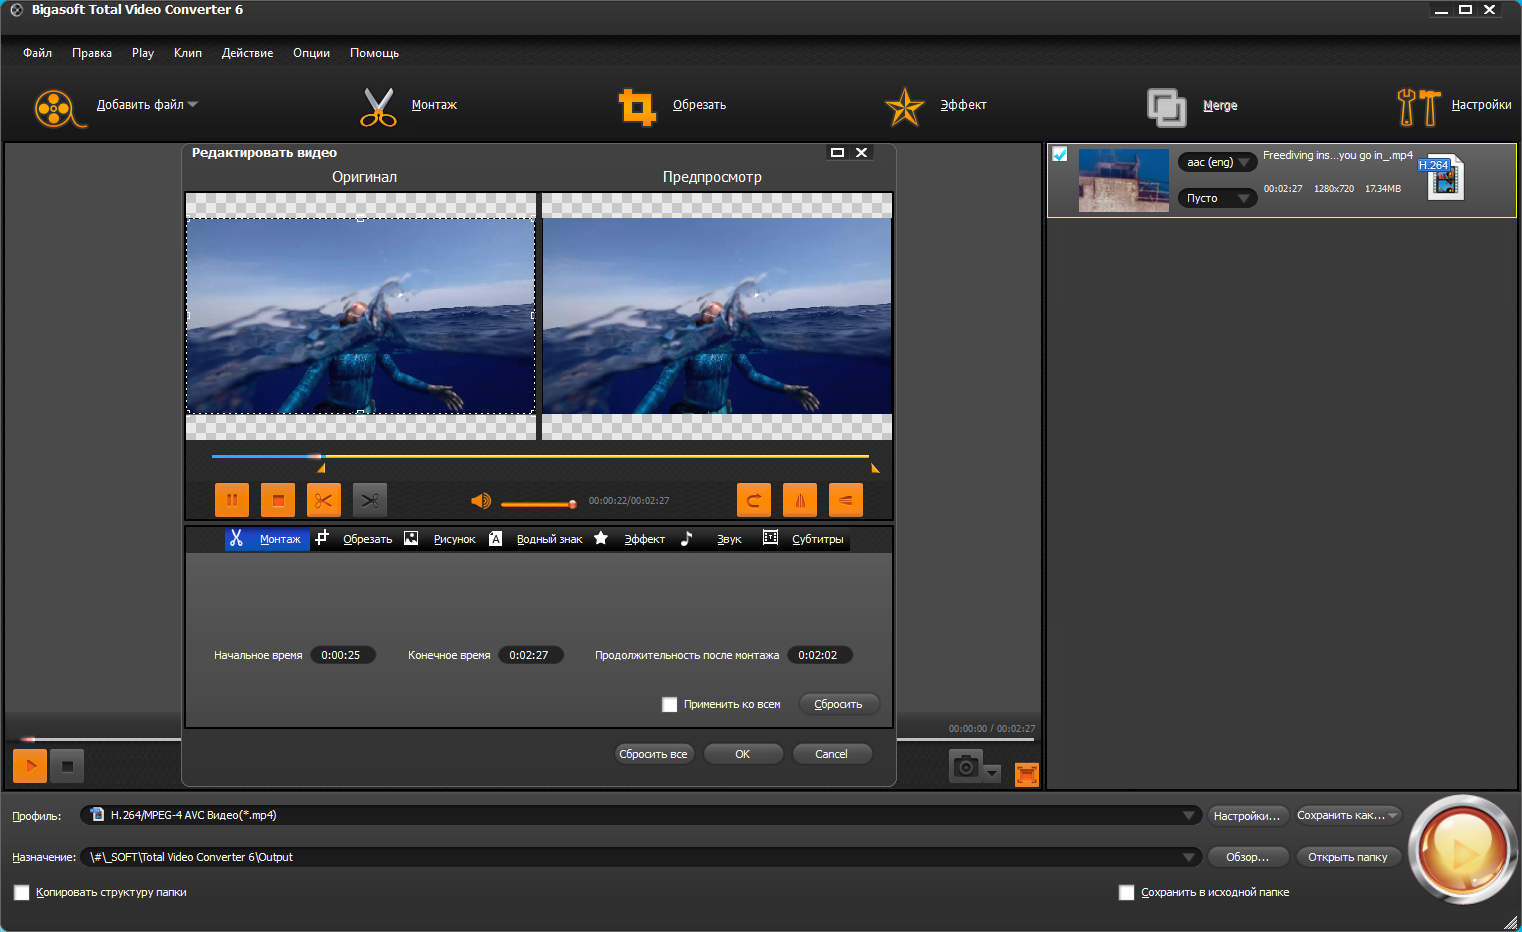1522x932 pixels.
Task: Click the star Эффект toolbar icon
Action: [x=904, y=107]
